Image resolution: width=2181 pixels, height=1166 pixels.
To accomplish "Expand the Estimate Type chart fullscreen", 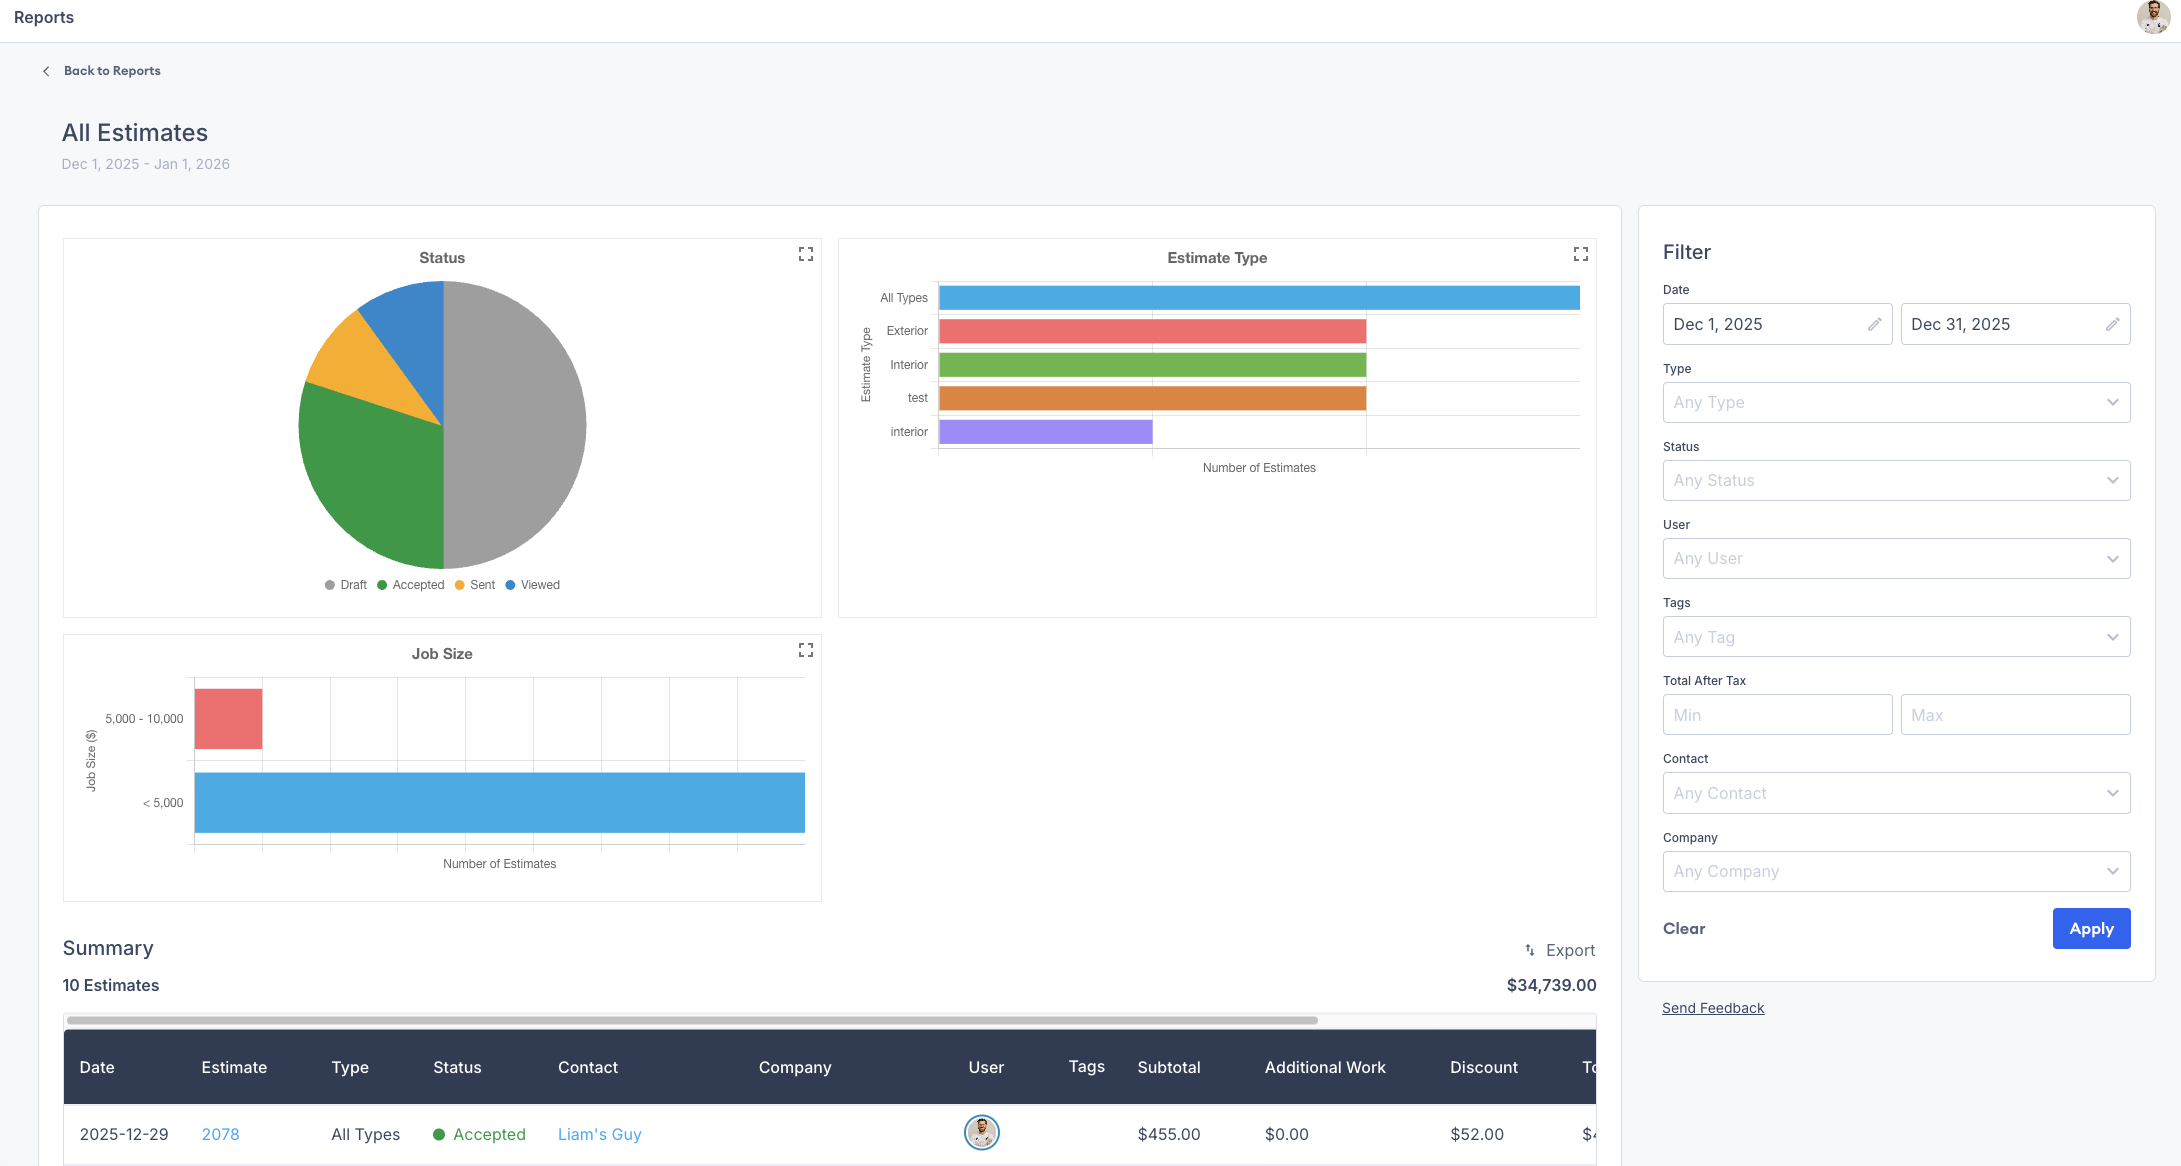I will pos(1580,254).
